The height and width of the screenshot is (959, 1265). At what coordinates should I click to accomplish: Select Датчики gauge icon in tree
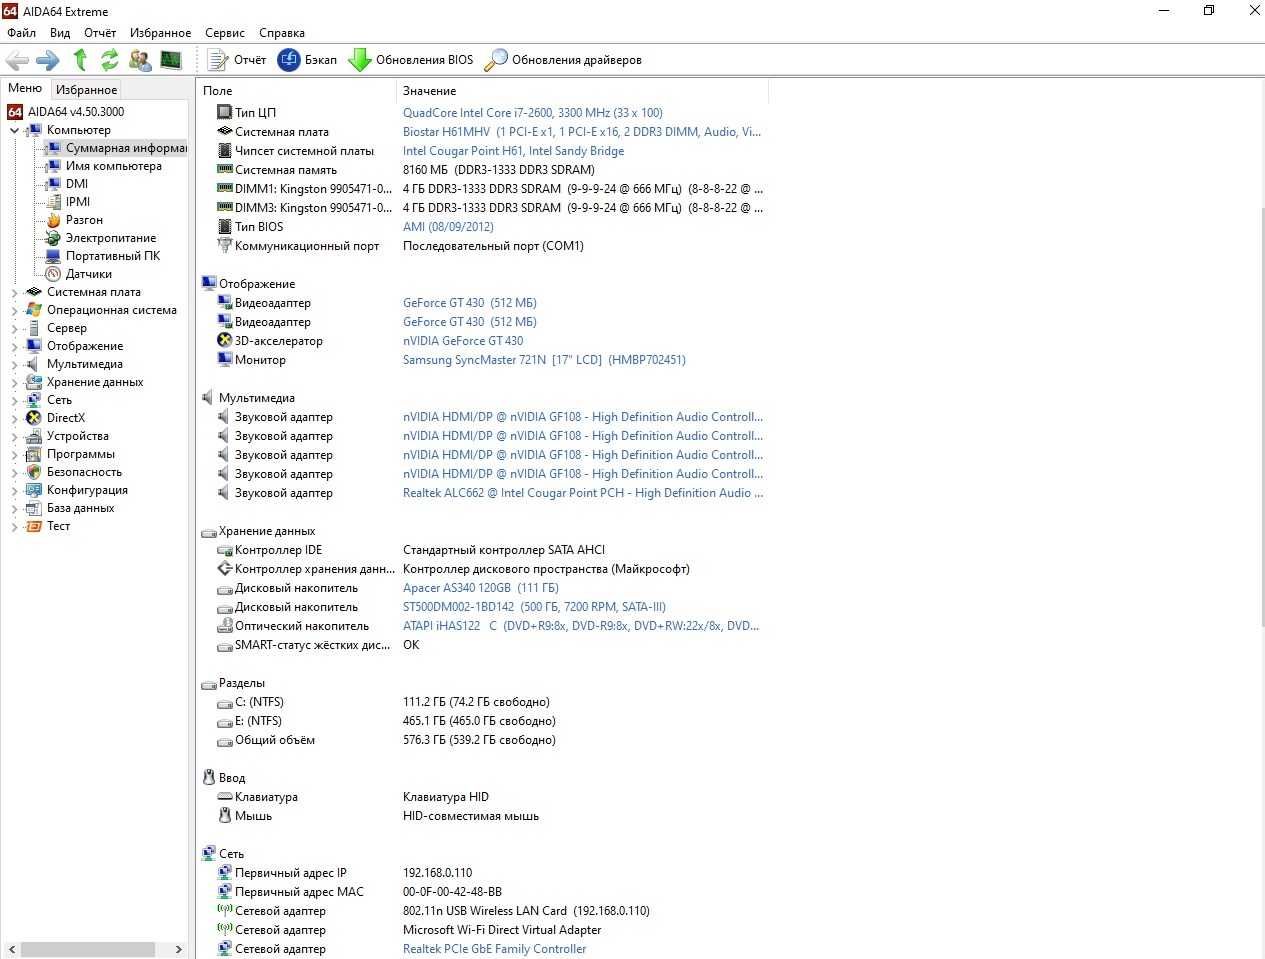point(53,274)
